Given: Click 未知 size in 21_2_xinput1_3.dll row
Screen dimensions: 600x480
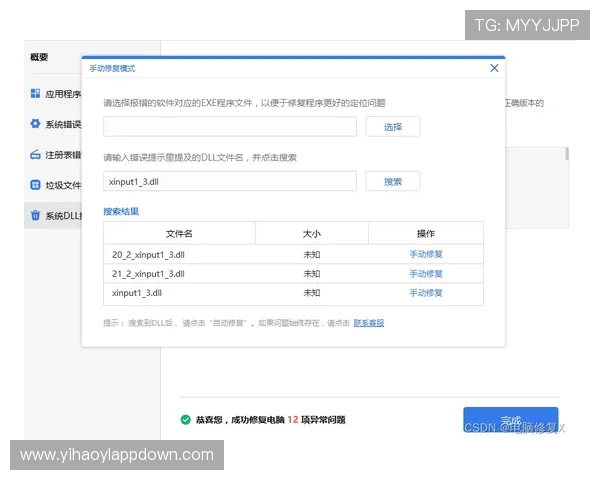Looking at the screenshot, I should coord(311,274).
